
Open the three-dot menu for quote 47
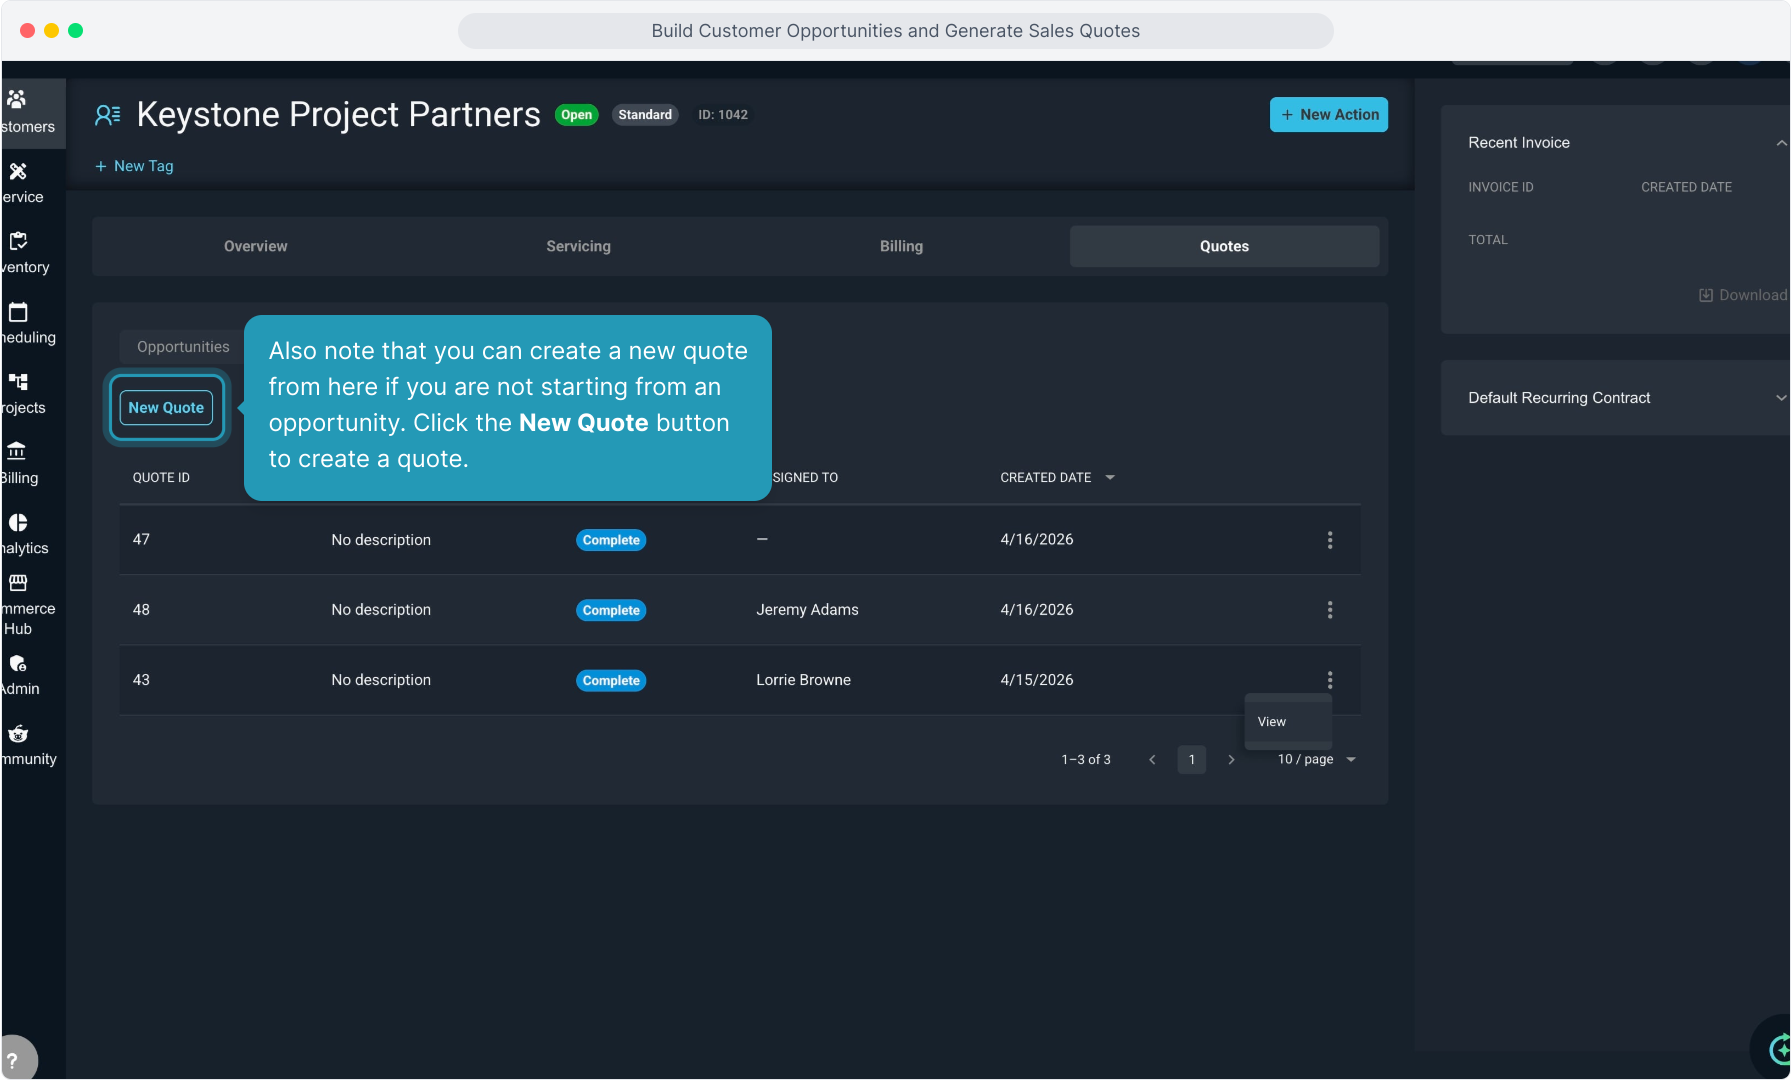(1329, 540)
